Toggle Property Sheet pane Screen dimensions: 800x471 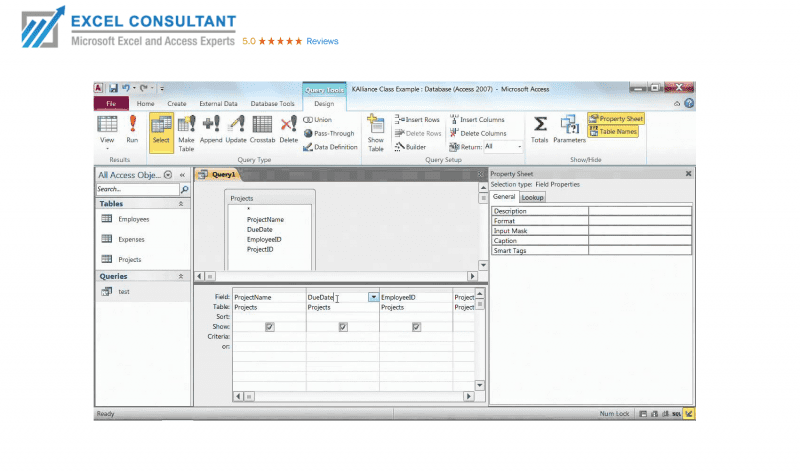tap(616, 118)
